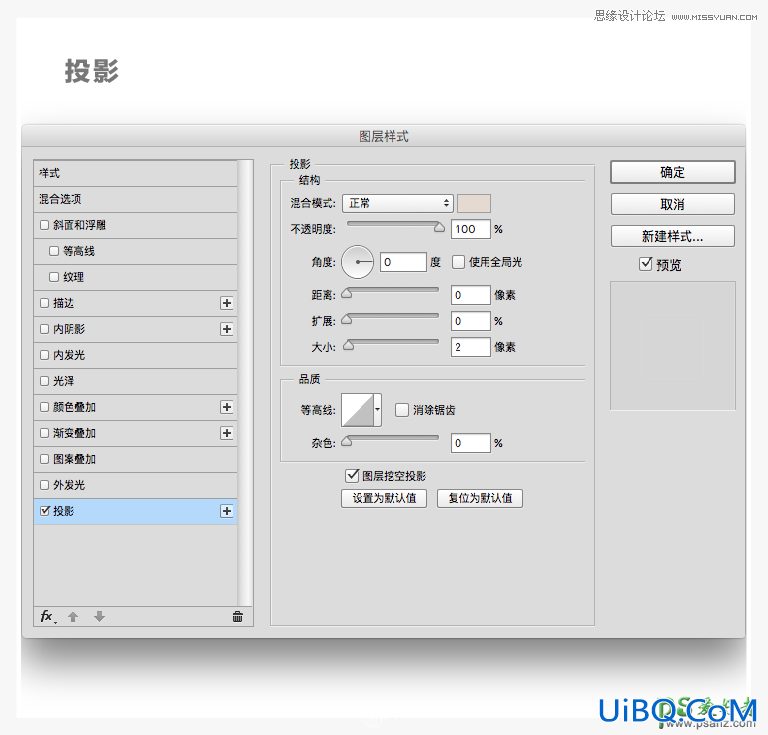Toggle 使用全局光 checkbox
Viewport: 768px width, 735px height.
[458, 262]
